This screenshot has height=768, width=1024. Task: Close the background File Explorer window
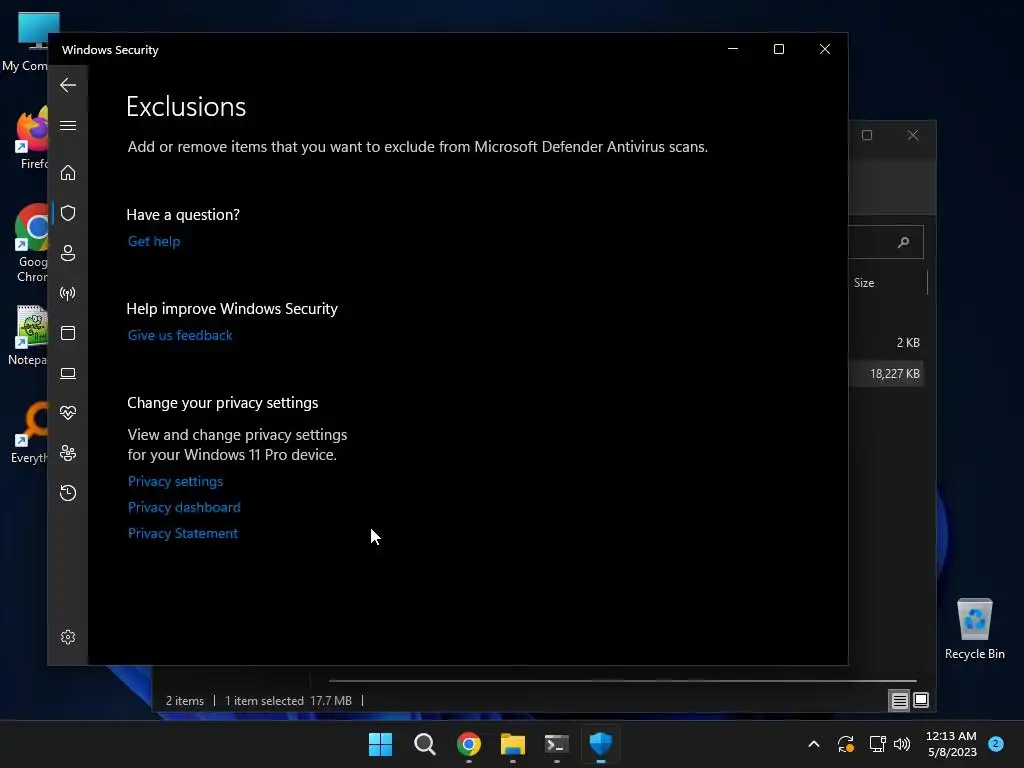[913, 135]
